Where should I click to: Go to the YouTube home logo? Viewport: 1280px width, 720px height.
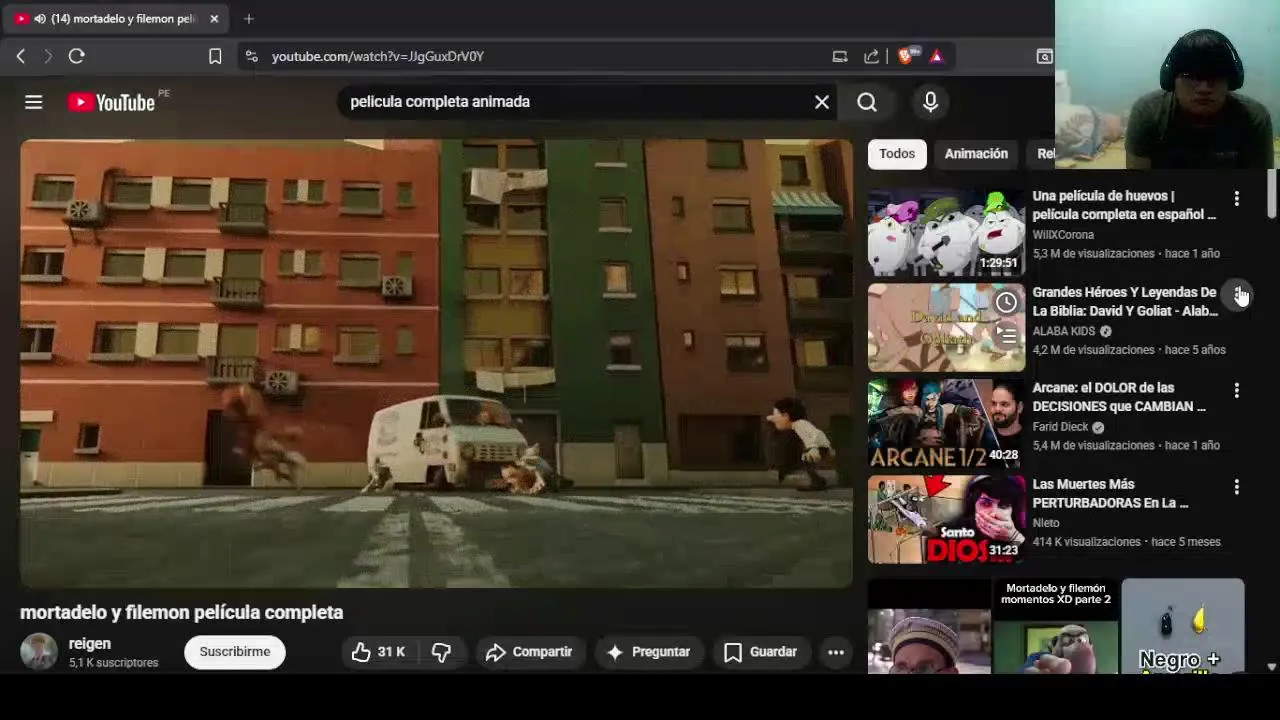point(111,102)
